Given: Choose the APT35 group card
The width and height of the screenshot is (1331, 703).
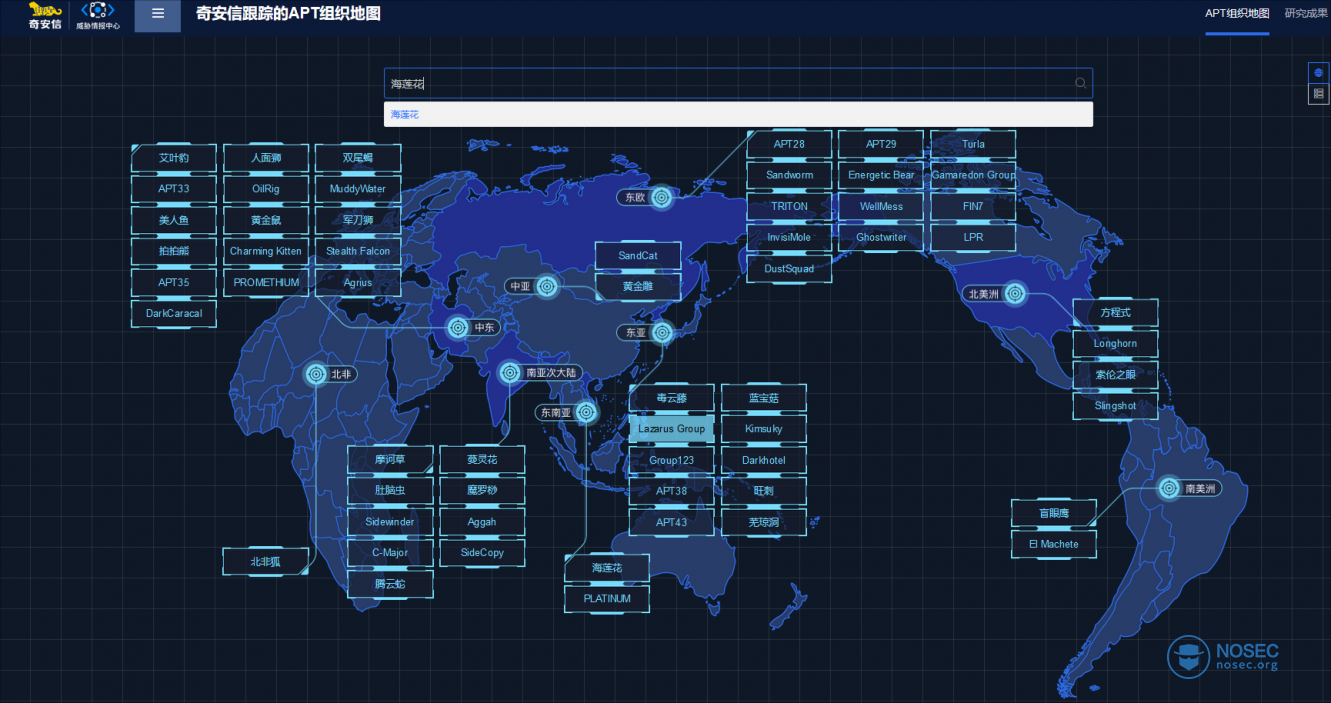Looking at the screenshot, I should pos(173,282).
